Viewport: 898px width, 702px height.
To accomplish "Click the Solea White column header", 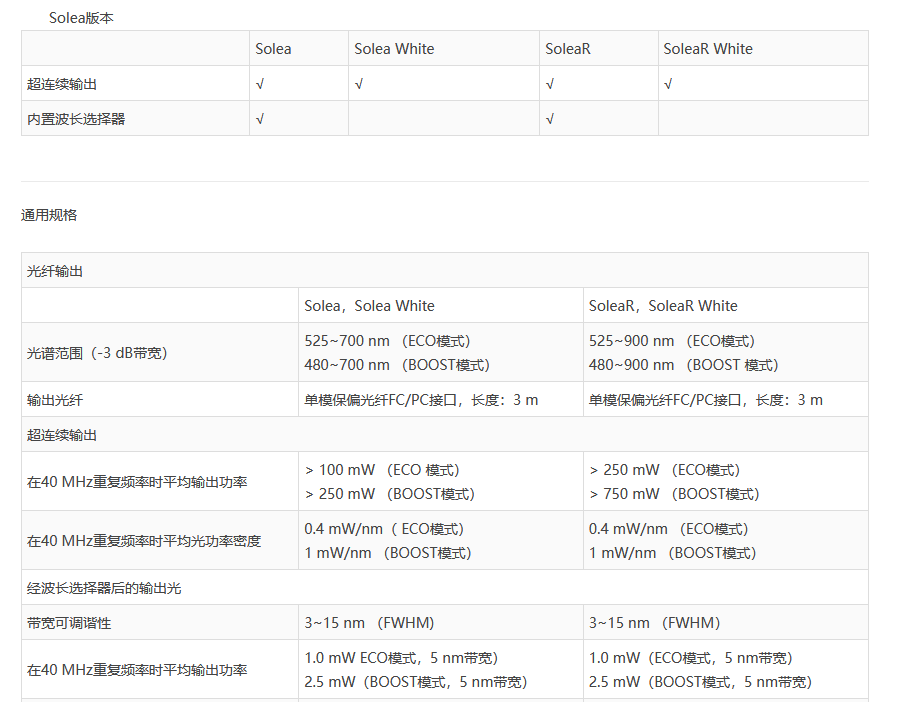I will coord(394,49).
